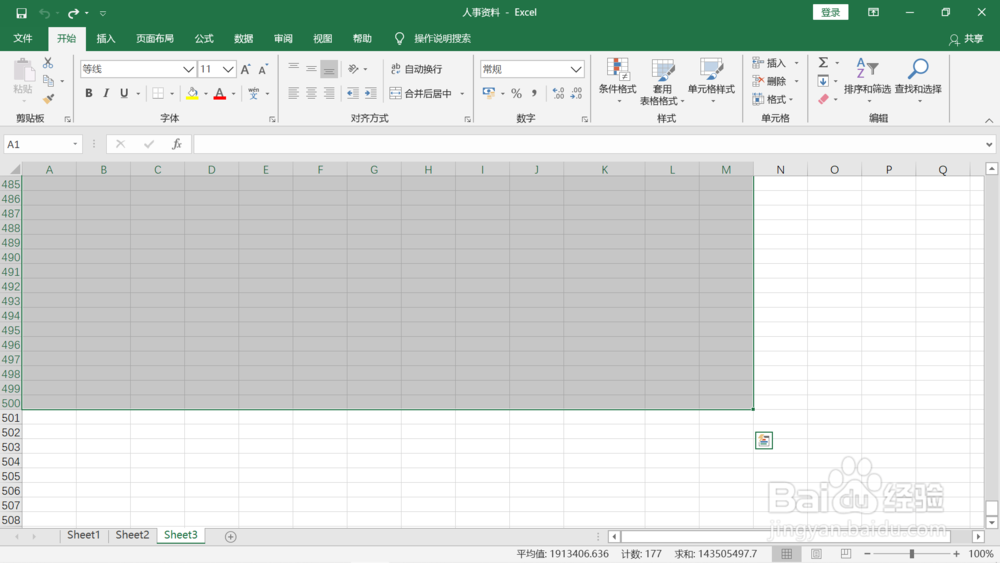Screen dimensions: 1000x563
Task: Expand the font name 等线 dropdown
Action: coord(188,69)
